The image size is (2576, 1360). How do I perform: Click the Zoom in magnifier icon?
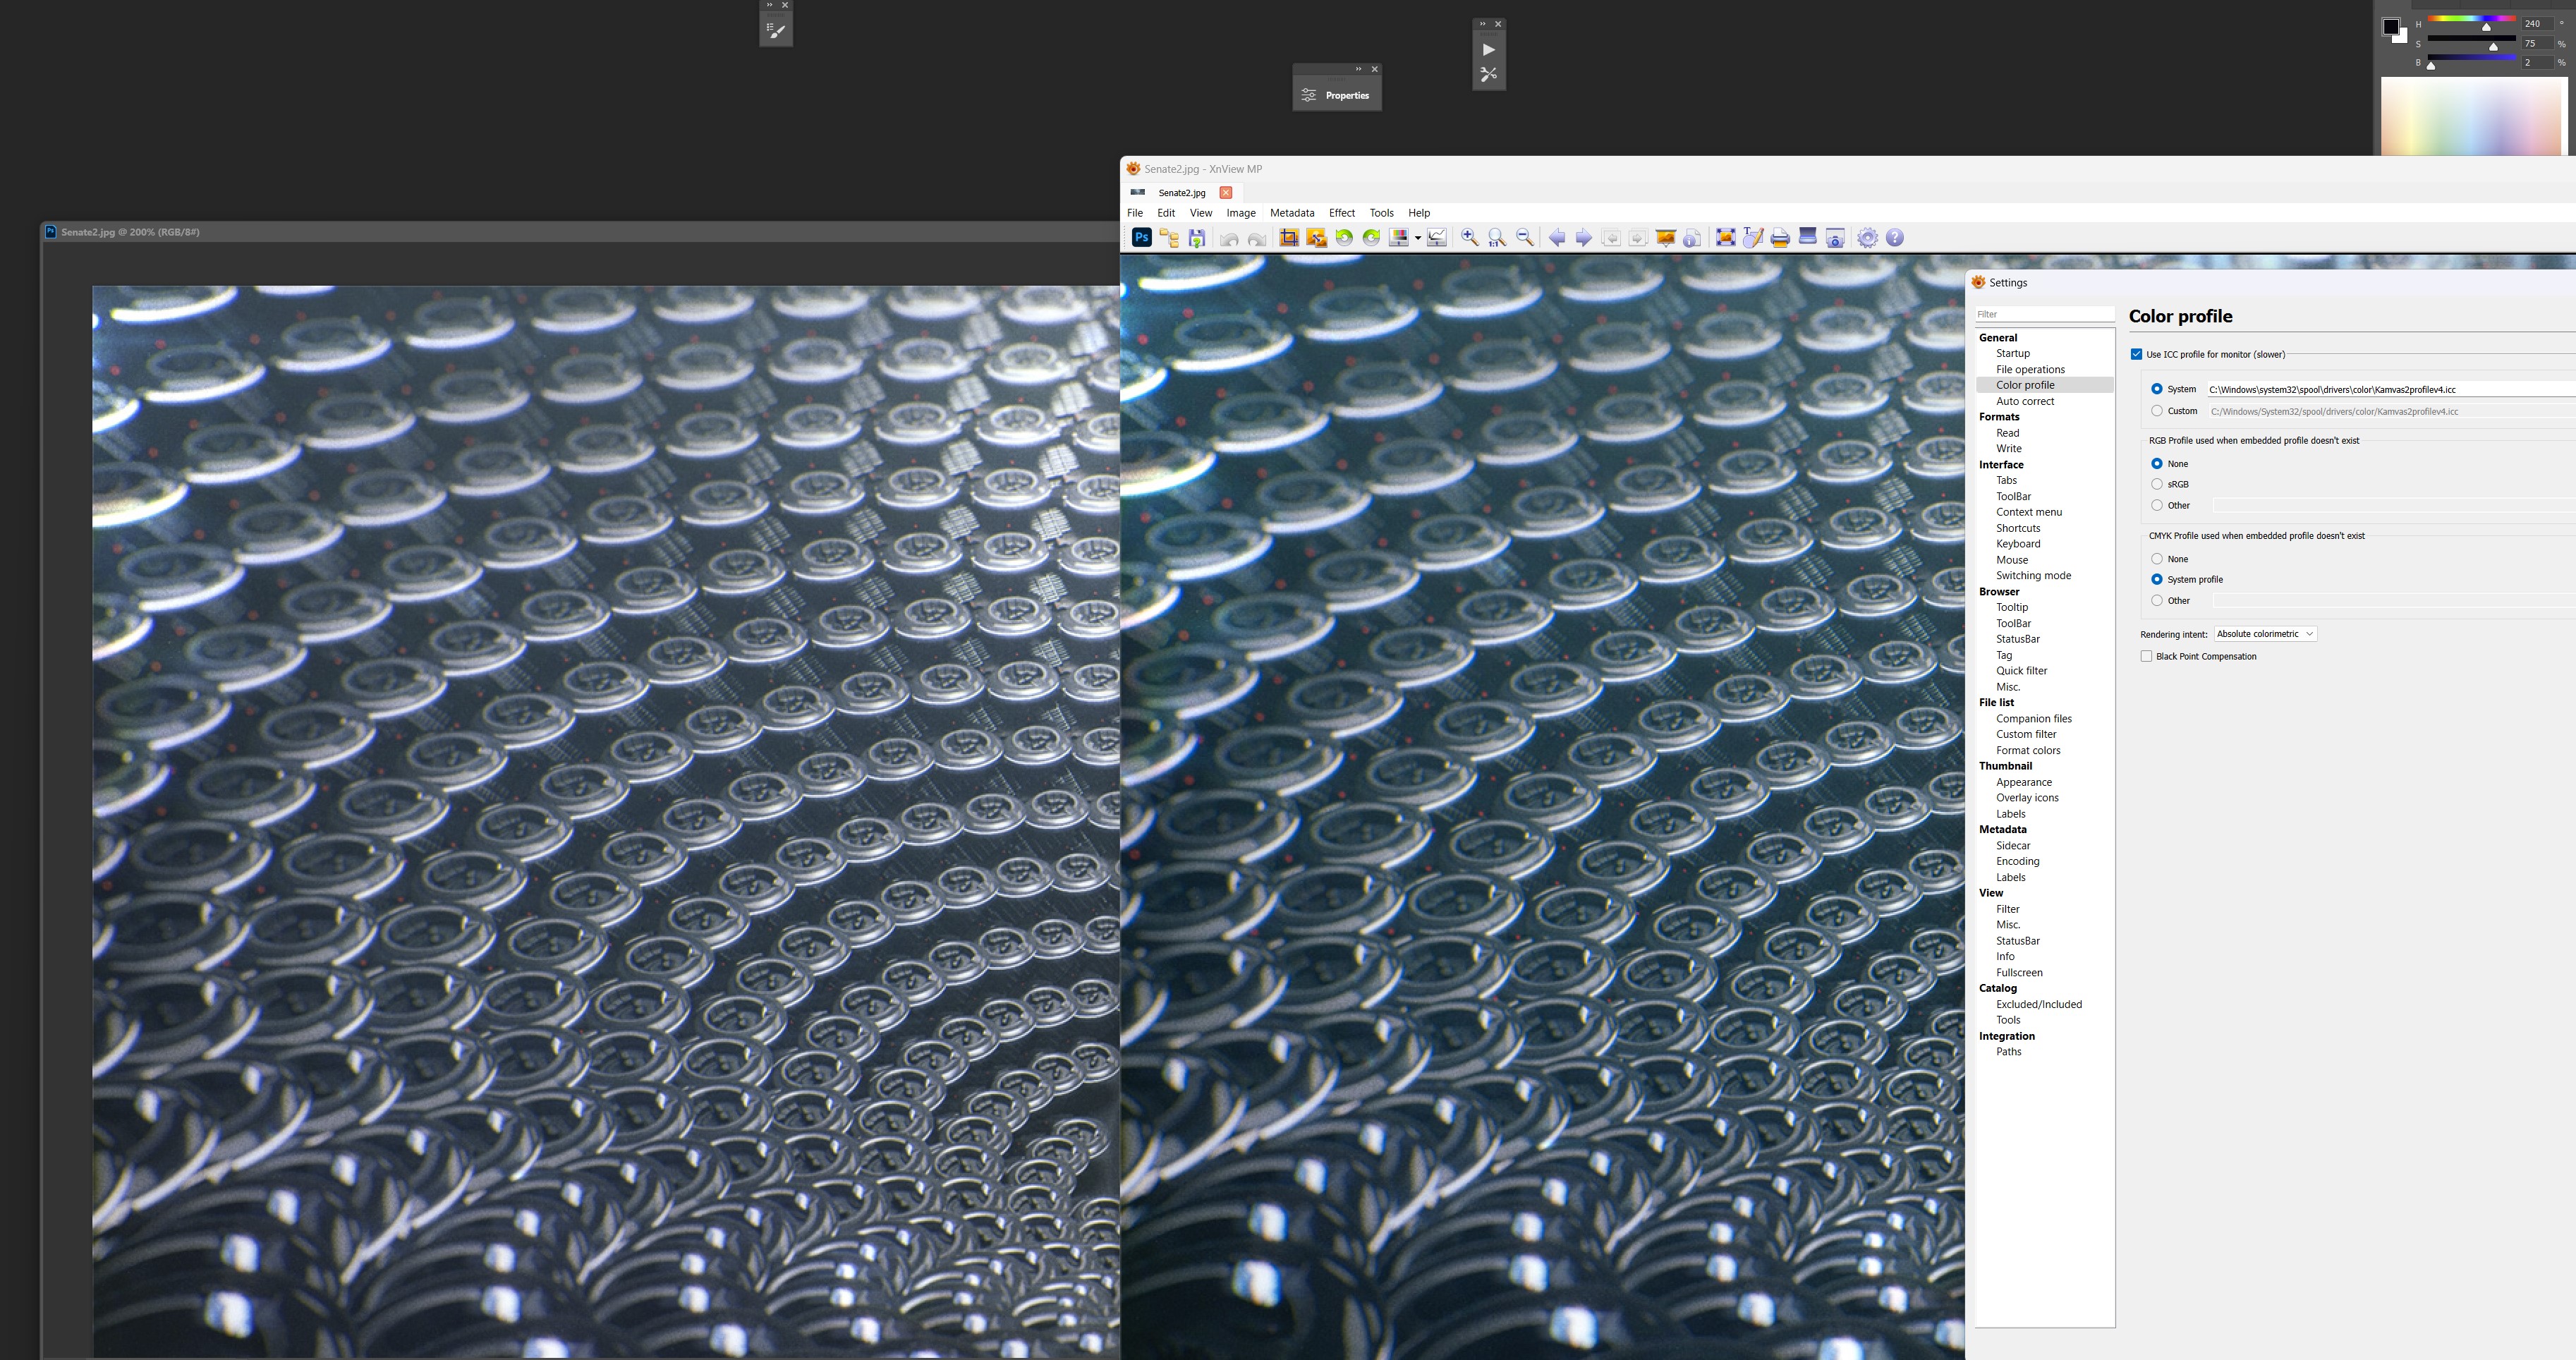point(1469,238)
